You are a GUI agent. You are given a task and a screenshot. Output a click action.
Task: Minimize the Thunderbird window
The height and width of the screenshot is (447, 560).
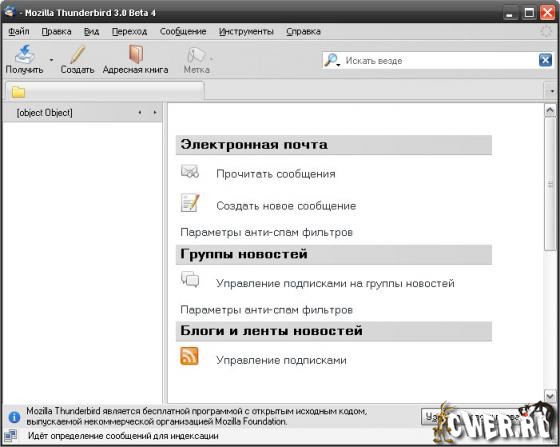(x=510, y=14)
